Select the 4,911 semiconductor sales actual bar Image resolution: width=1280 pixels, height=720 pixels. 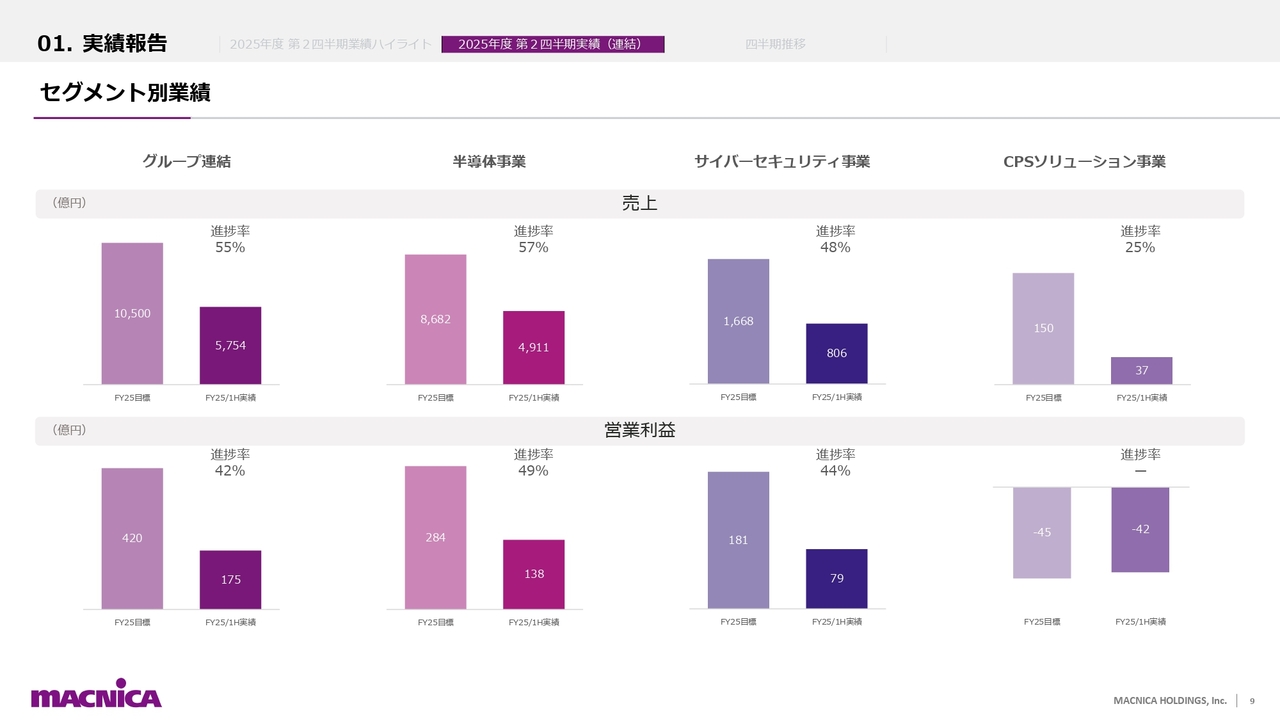click(x=533, y=347)
